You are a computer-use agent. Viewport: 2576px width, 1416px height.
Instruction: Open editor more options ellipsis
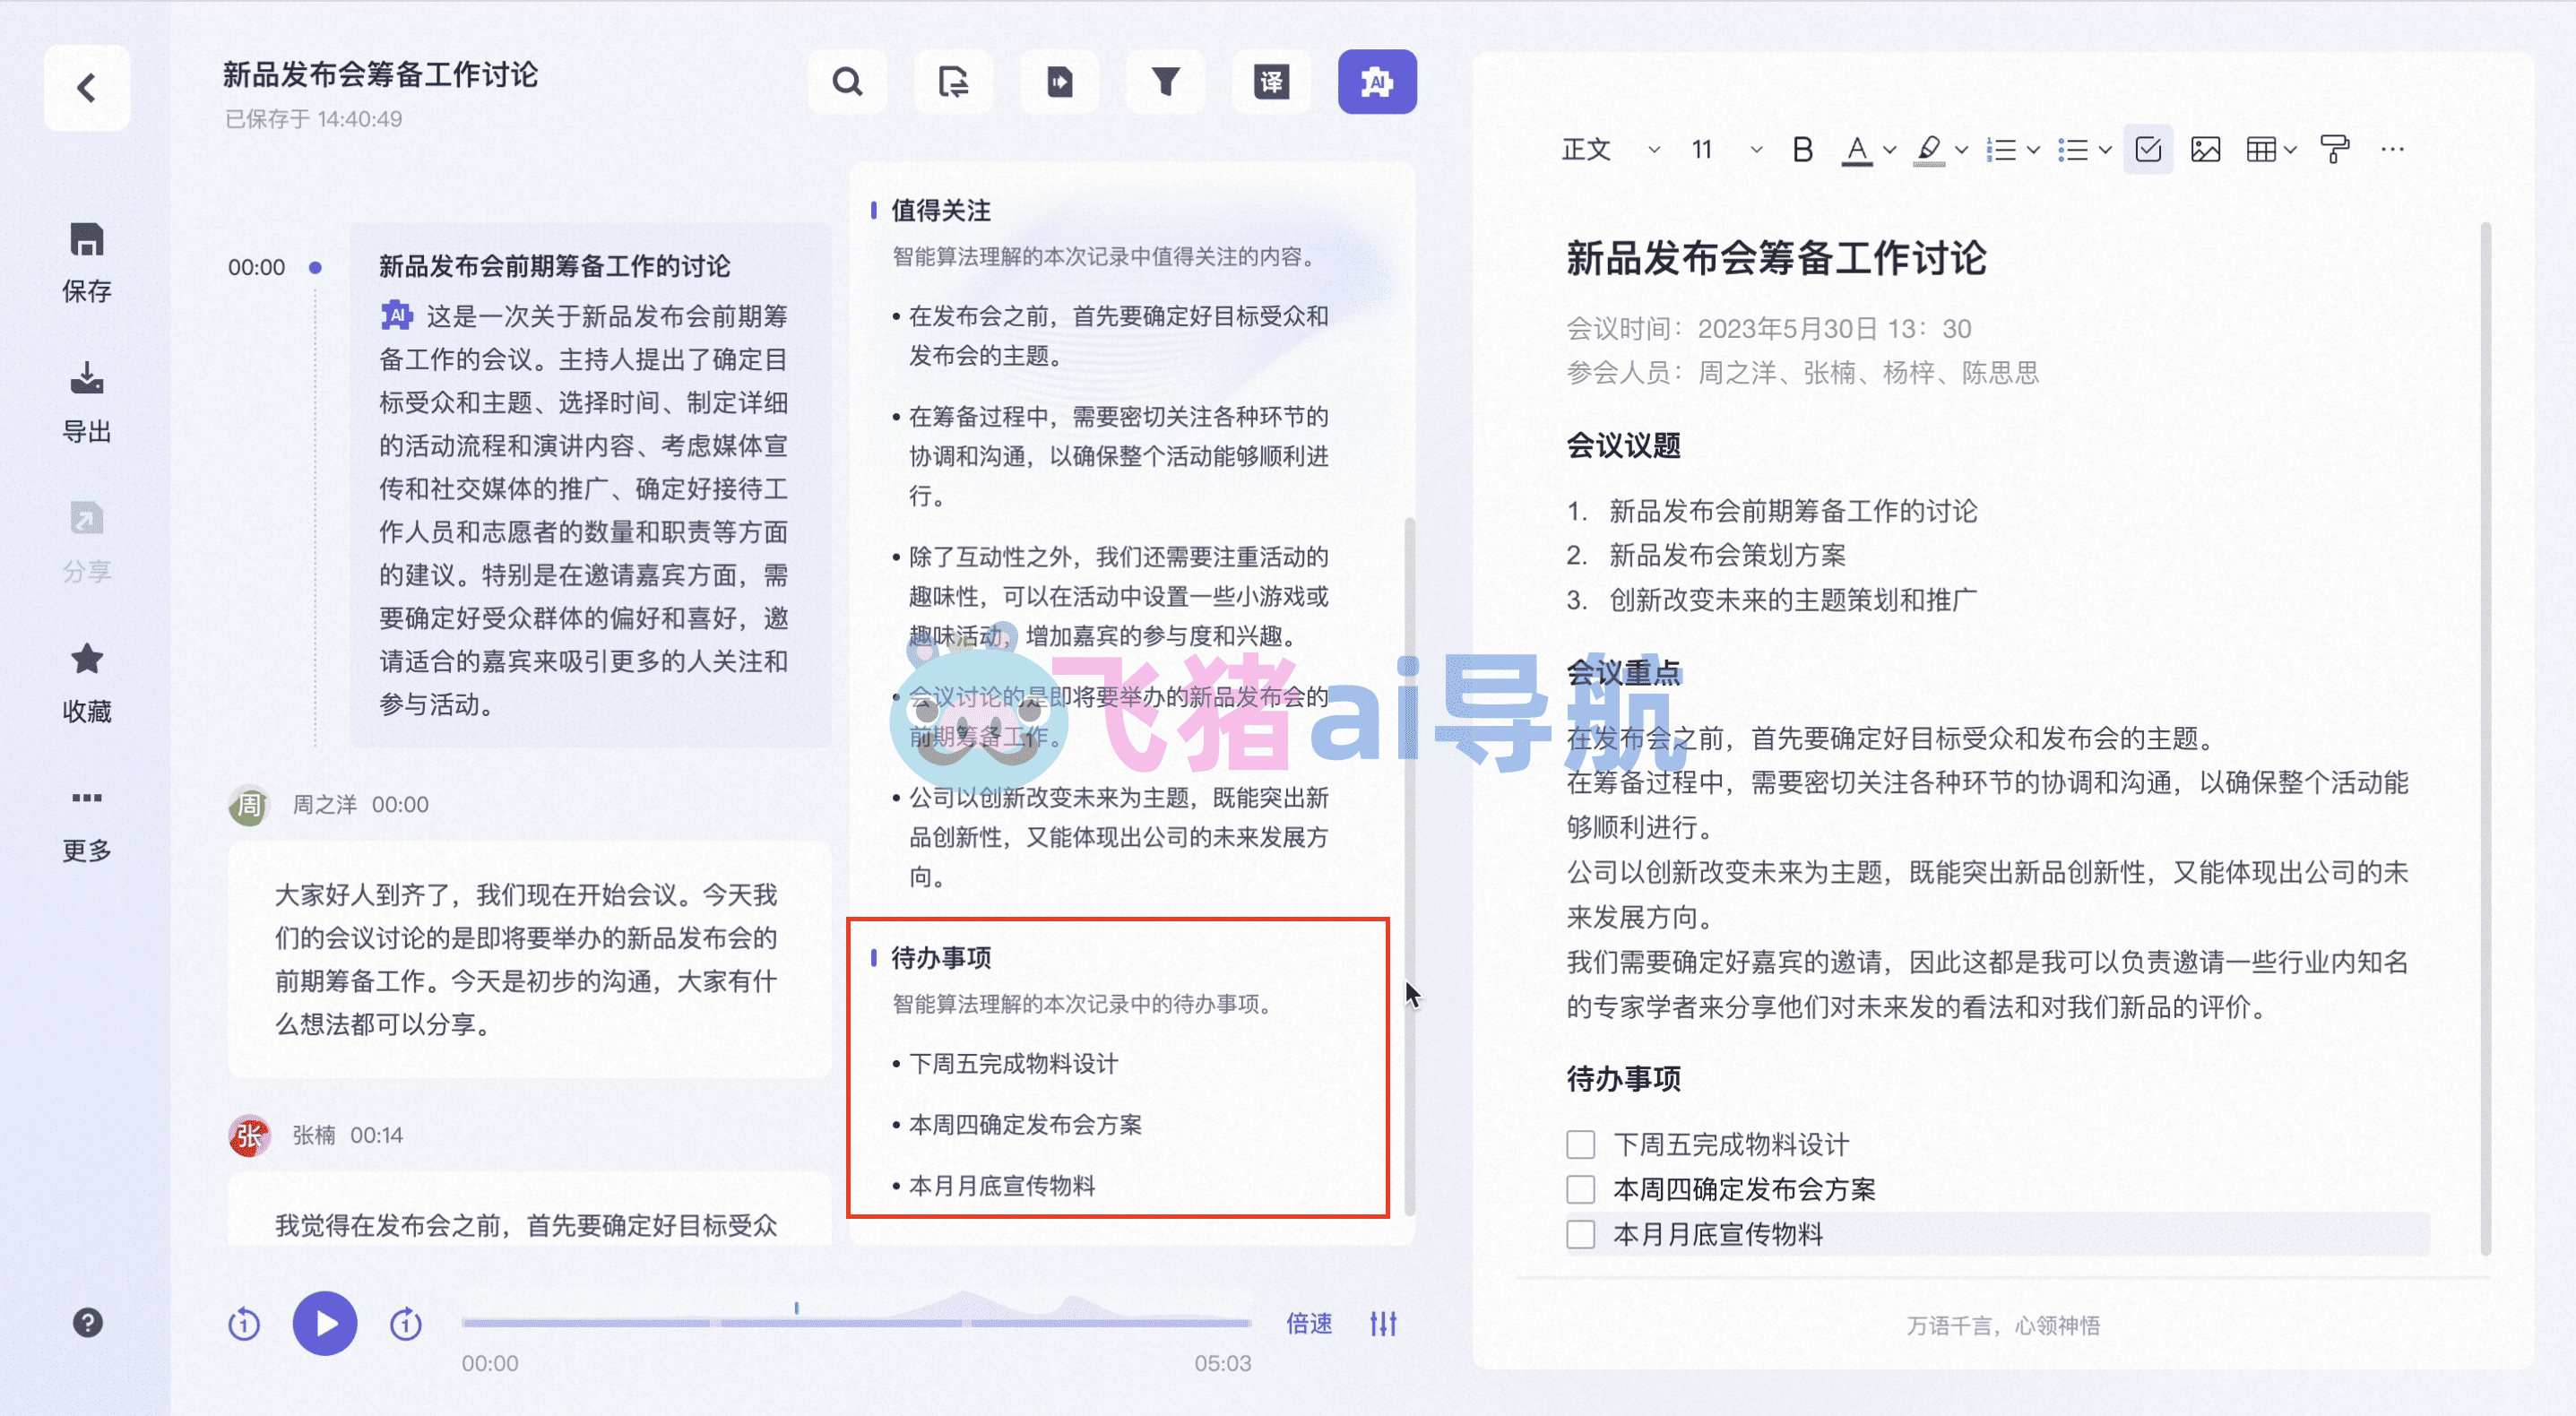pyautogui.click(x=2392, y=150)
